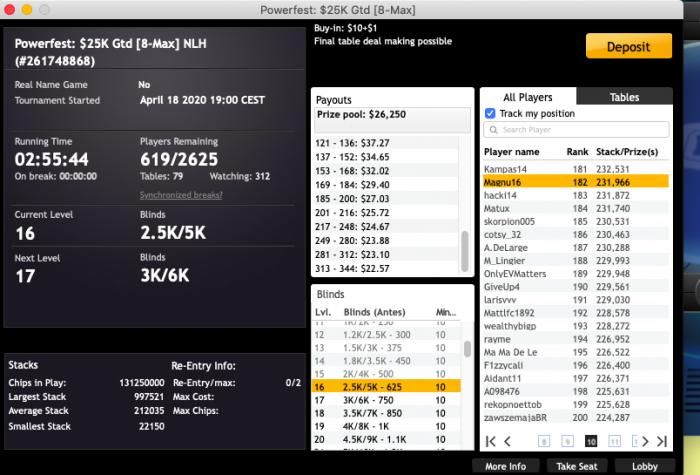Select player larisvvv row
Screen dimensions: 700x475
[576, 300]
